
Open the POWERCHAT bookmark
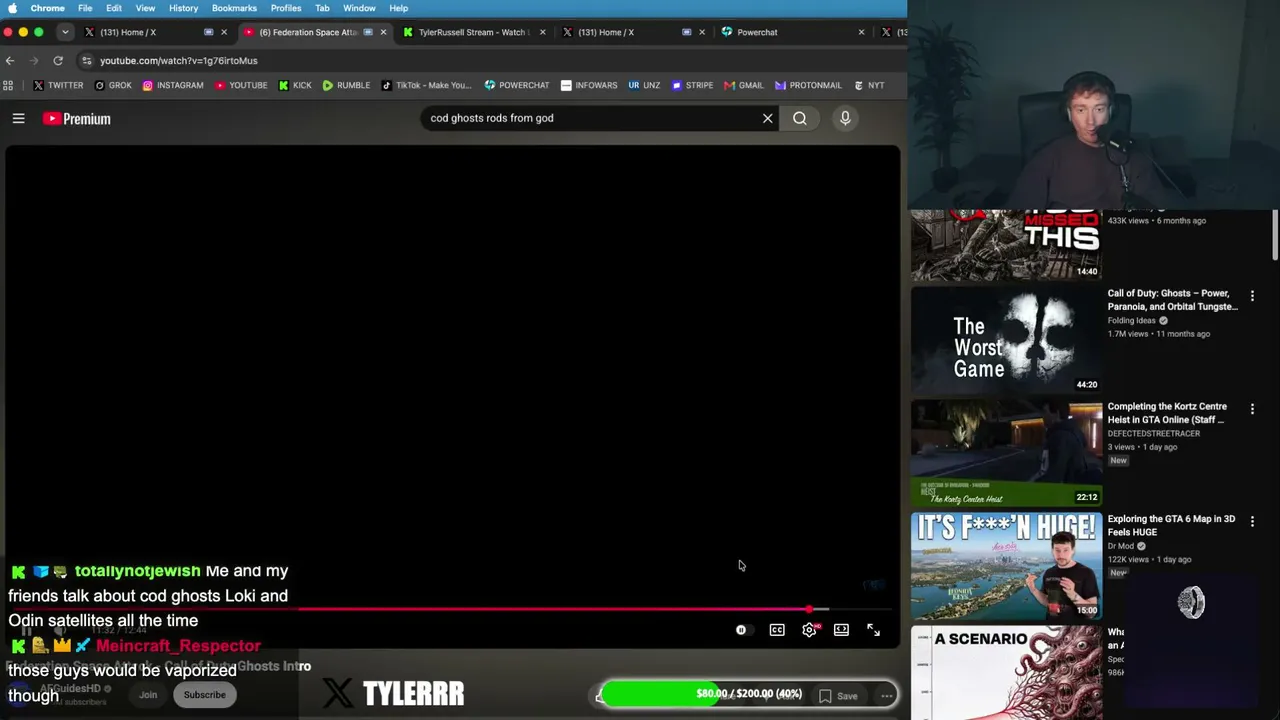click(x=517, y=85)
